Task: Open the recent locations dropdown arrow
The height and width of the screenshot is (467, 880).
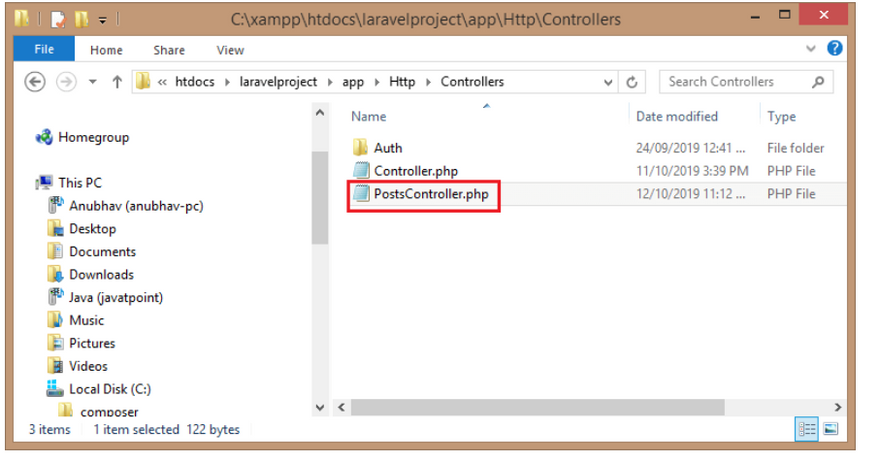Action: pos(93,82)
